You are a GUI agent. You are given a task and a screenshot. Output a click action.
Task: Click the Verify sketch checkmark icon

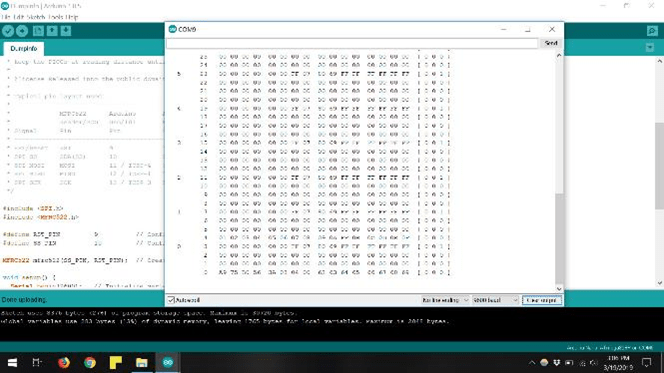[8, 31]
